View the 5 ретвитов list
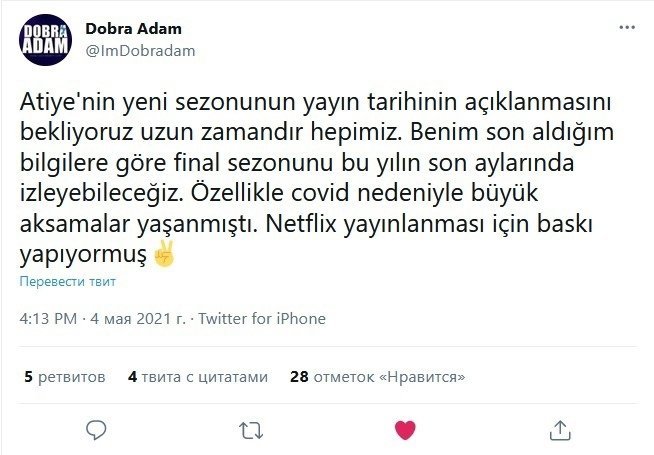Screen dimensions: 654x455 (x=65, y=377)
